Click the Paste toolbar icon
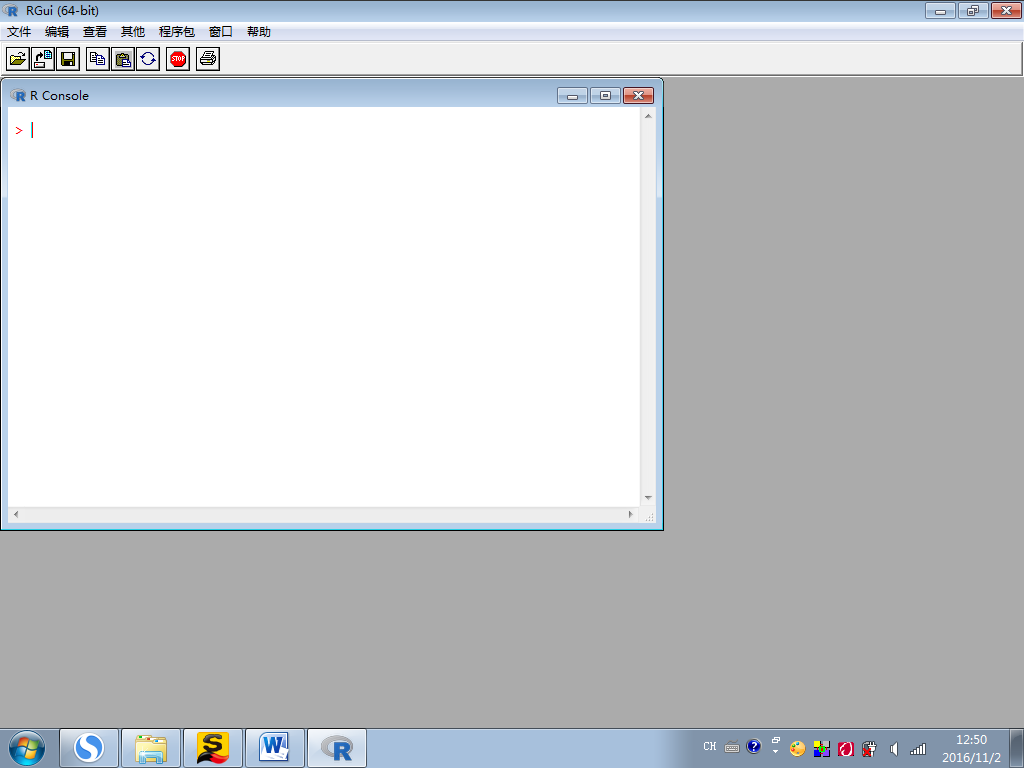Viewport: 1024px width, 768px height. click(123, 59)
